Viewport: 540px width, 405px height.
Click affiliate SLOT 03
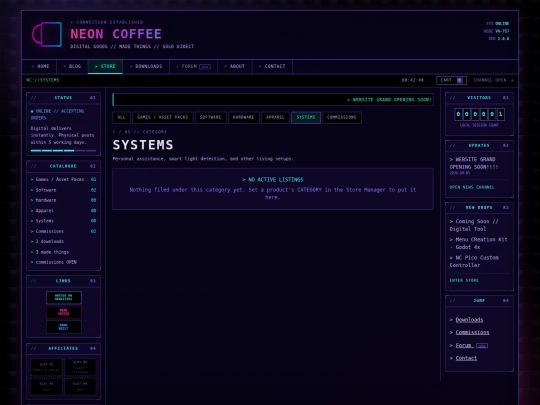click(x=46, y=386)
